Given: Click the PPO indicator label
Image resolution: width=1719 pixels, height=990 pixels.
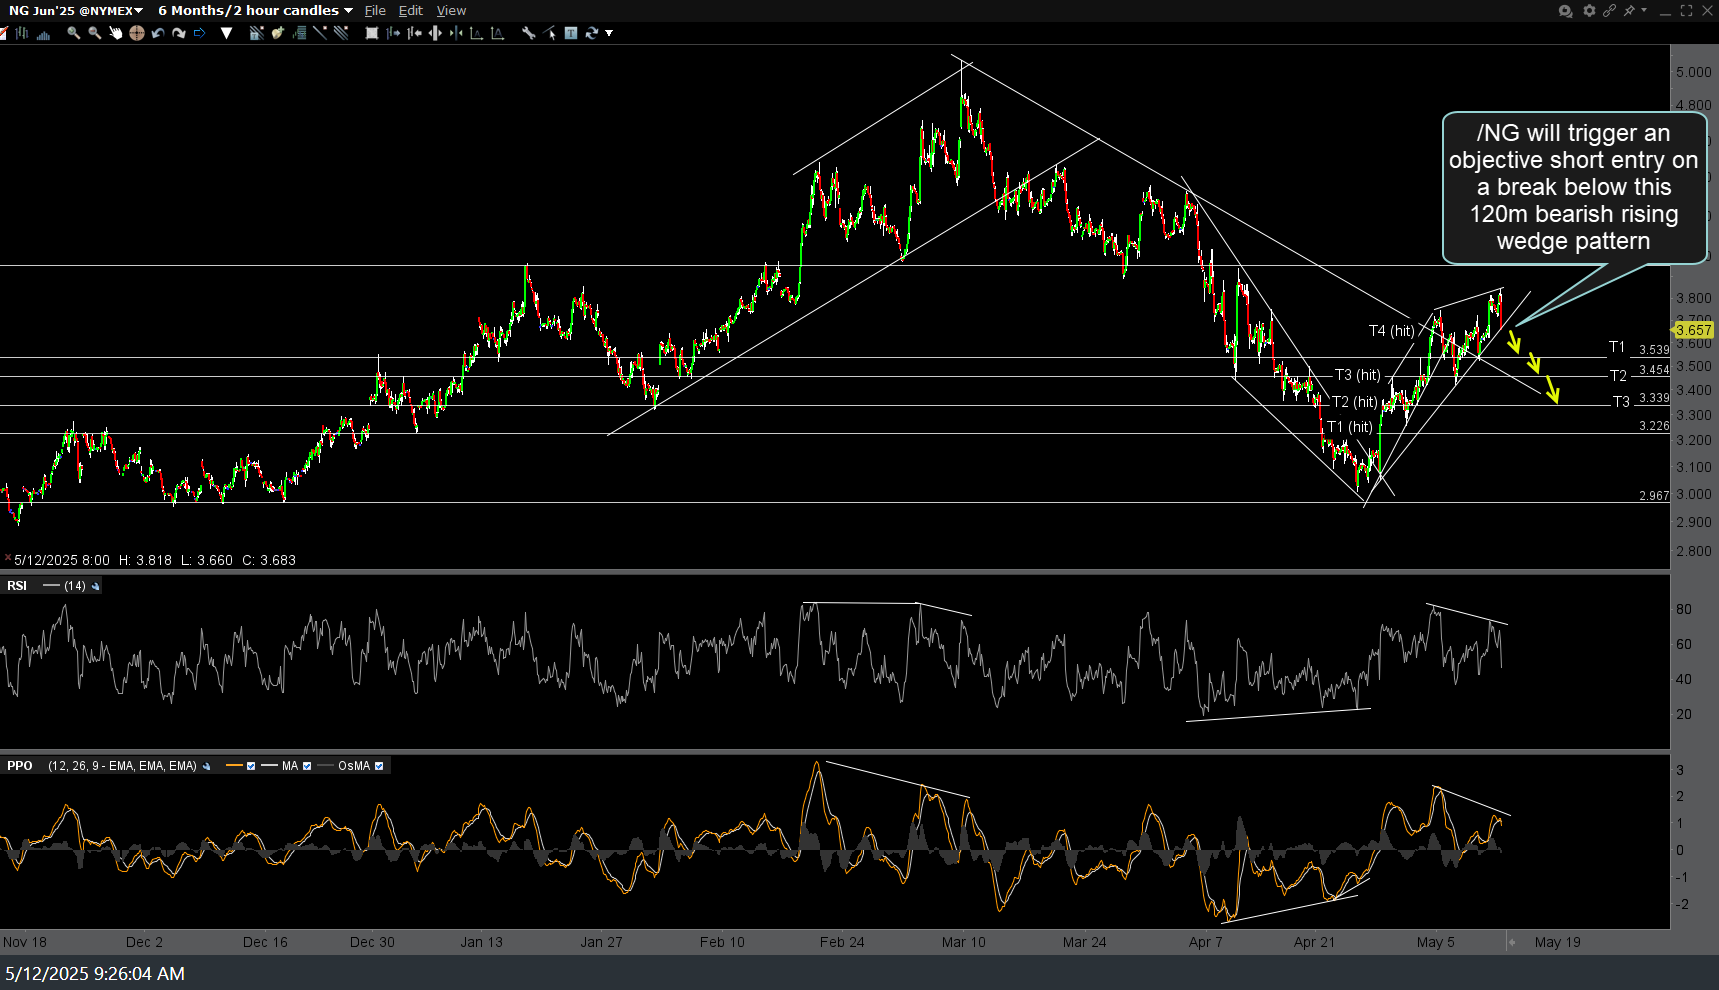Looking at the screenshot, I should 20,766.
